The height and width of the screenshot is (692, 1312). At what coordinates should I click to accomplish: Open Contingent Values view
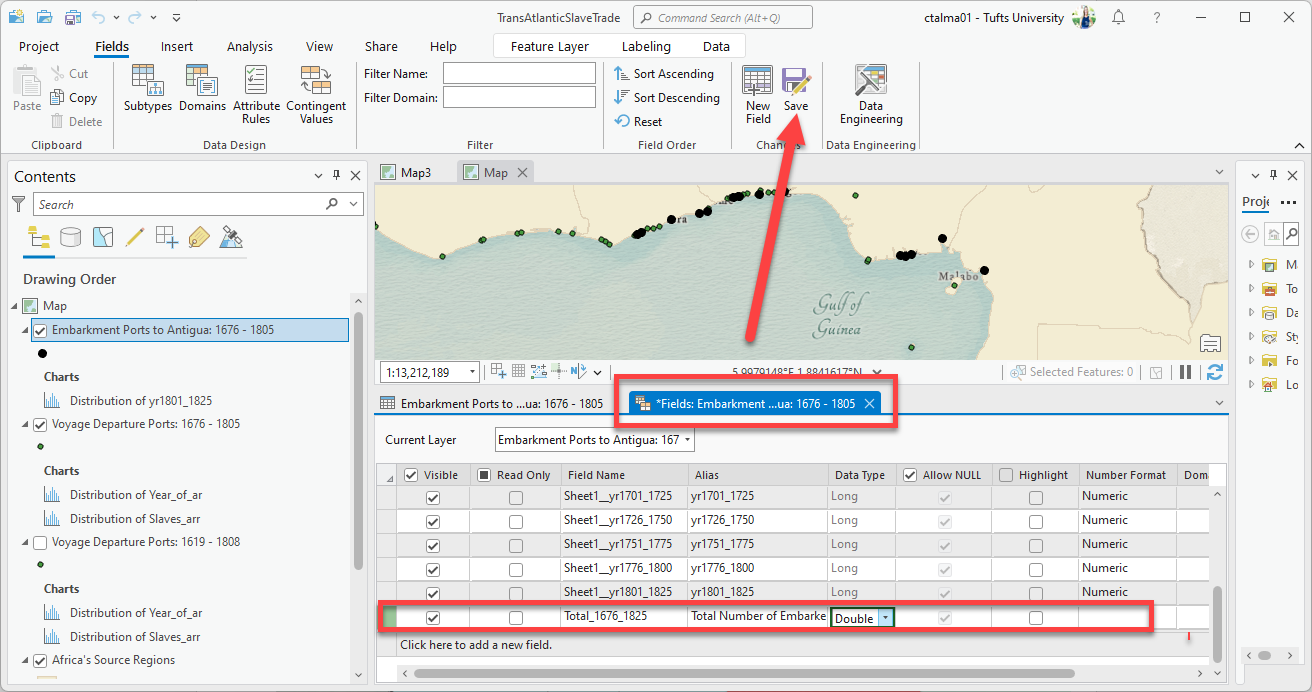point(316,92)
